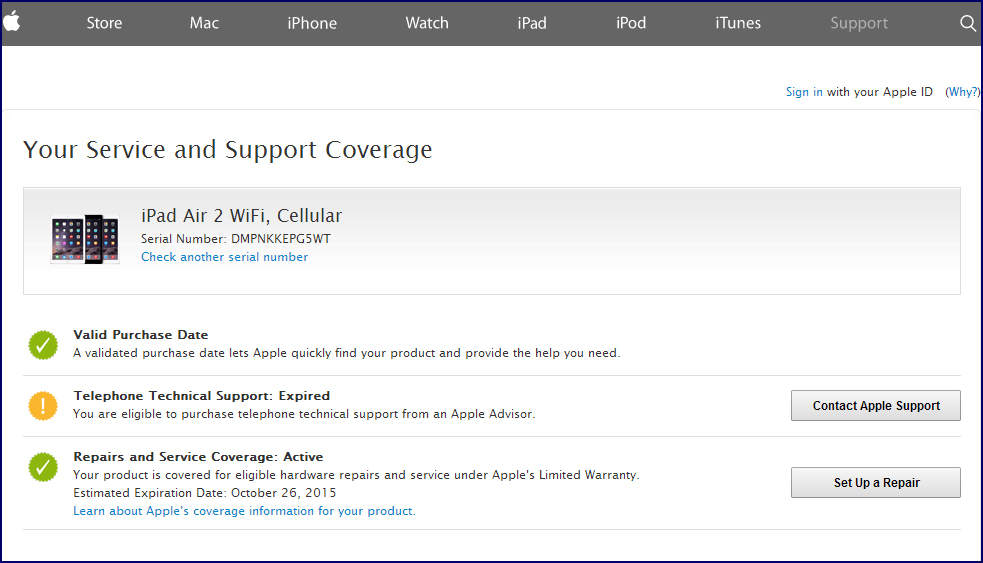Click the orange exclamation icon for Telephone Support
Screen dimensions: 983x563
click(x=43, y=406)
